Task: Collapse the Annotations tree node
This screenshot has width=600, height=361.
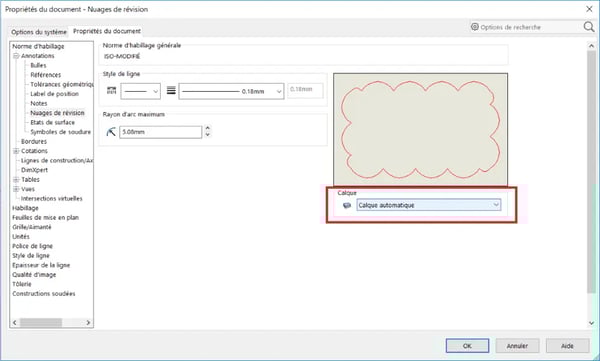Action: 16,56
